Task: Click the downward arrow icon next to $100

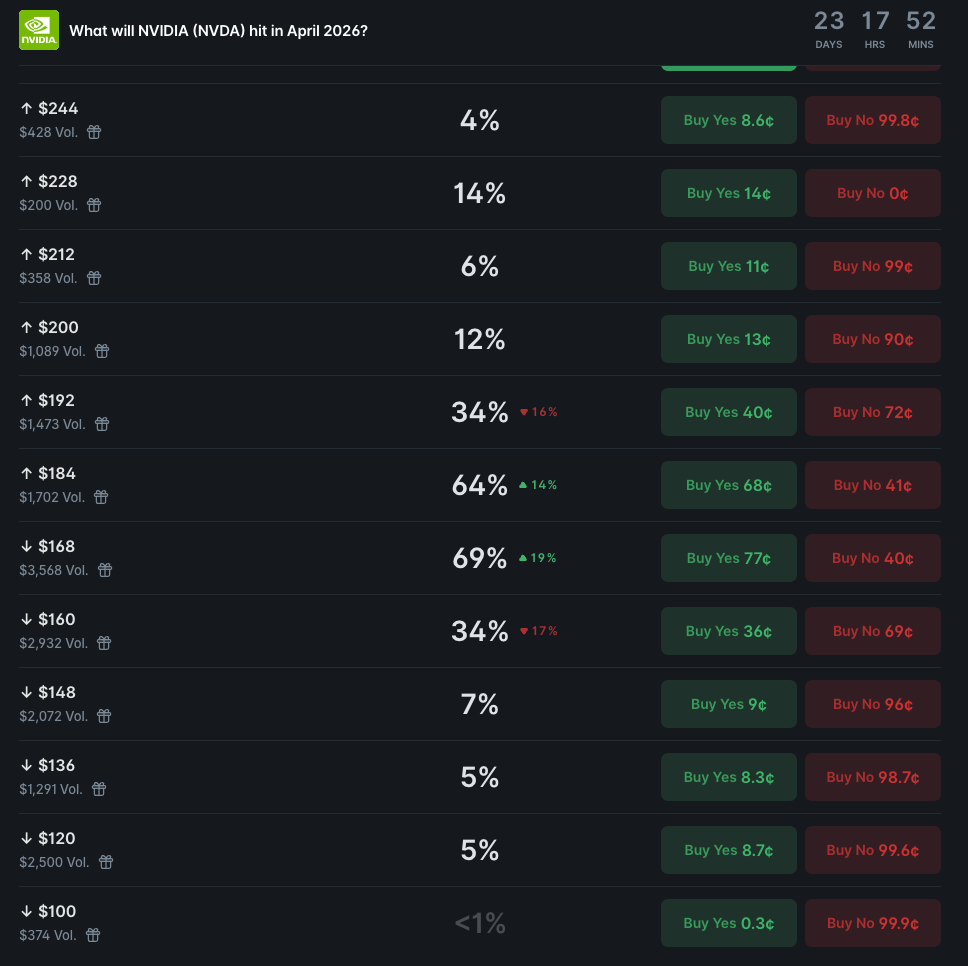Action: 26,911
